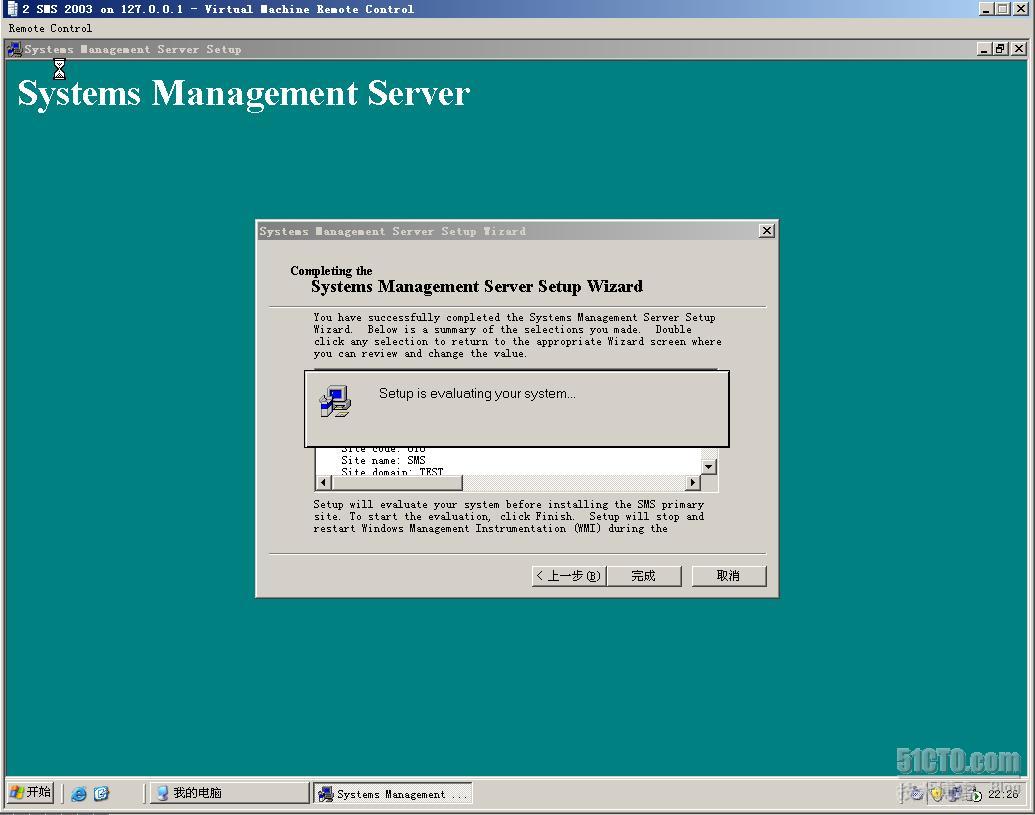Click the summary list scroll down arrow
1035x815 pixels.
pyautogui.click(x=708, y=467)
